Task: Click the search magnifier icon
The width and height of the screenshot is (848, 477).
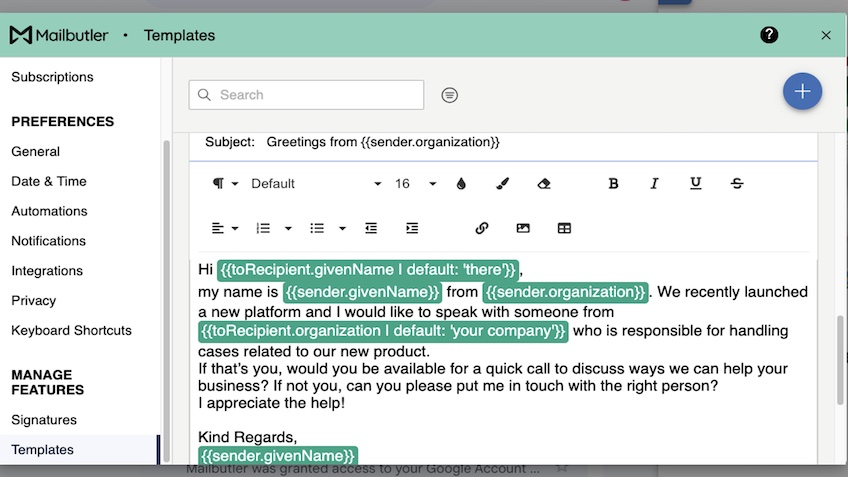Action: point(204,95)
